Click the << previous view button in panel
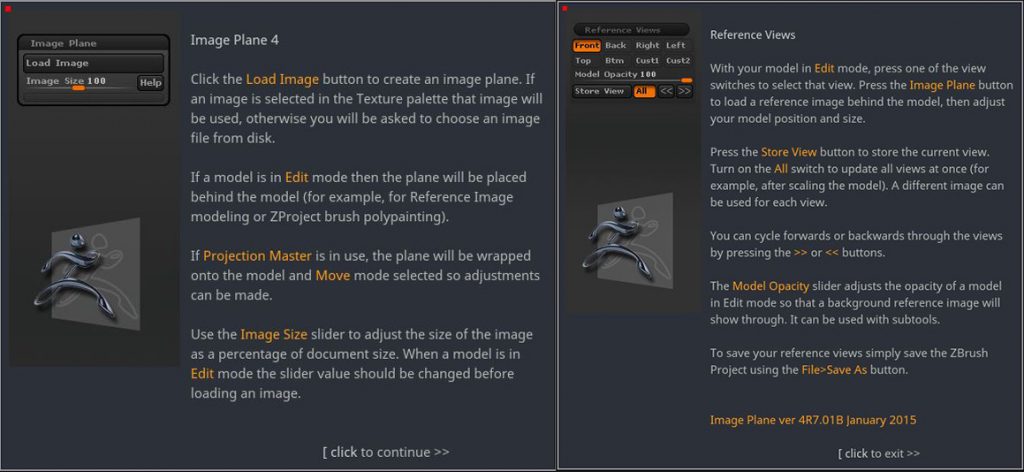 coord(665,91)
